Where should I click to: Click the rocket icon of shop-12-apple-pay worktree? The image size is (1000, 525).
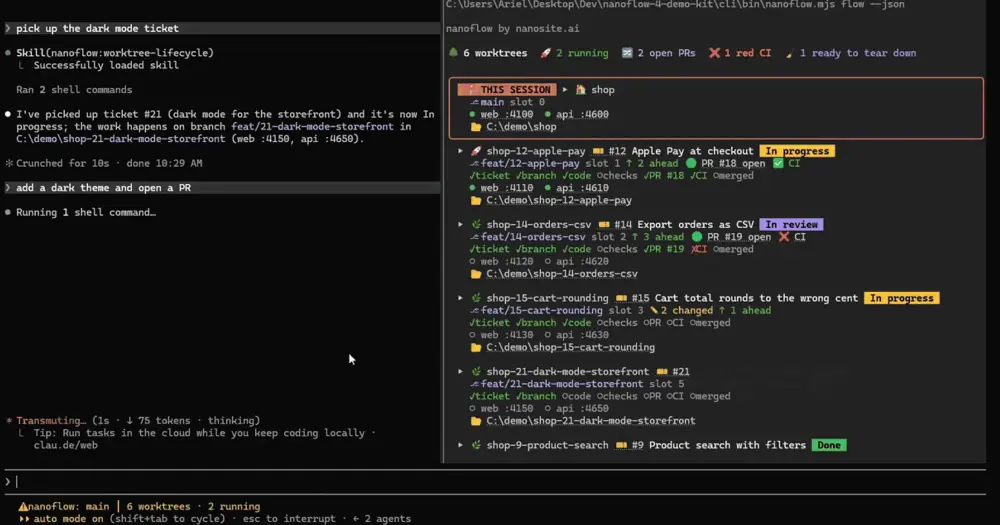pos(476,151)
